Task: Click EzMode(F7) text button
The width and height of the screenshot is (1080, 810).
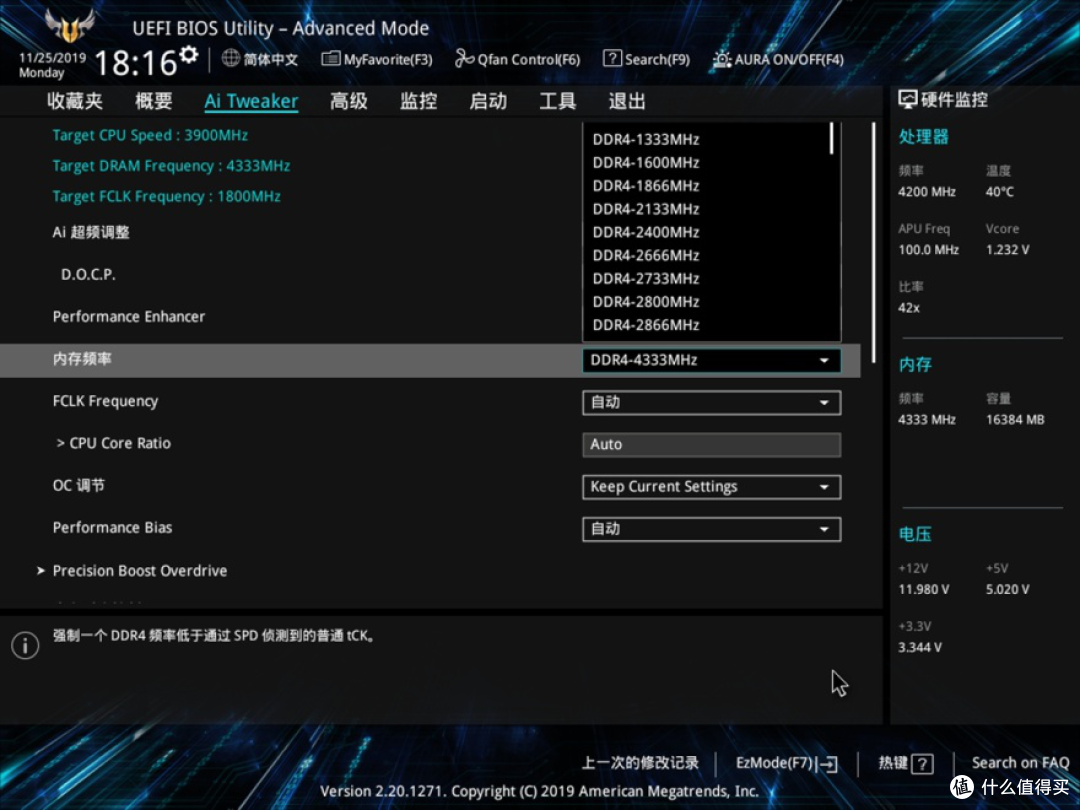Action: coord(774,762)
